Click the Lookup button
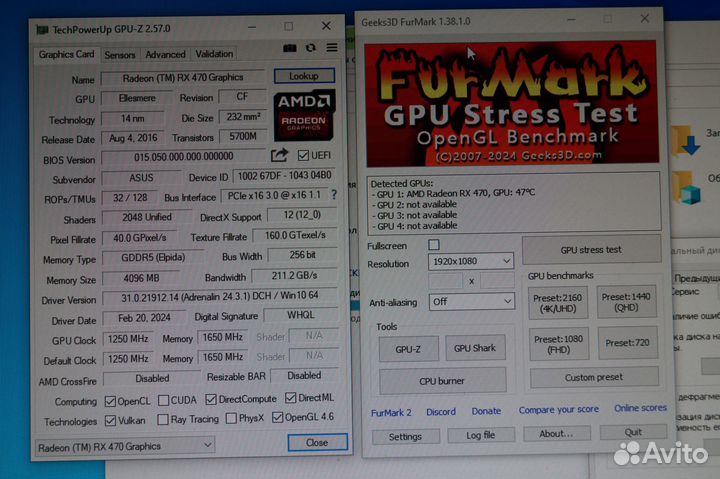This screenshot has height=479, width=720. click(x=304, y=76)
